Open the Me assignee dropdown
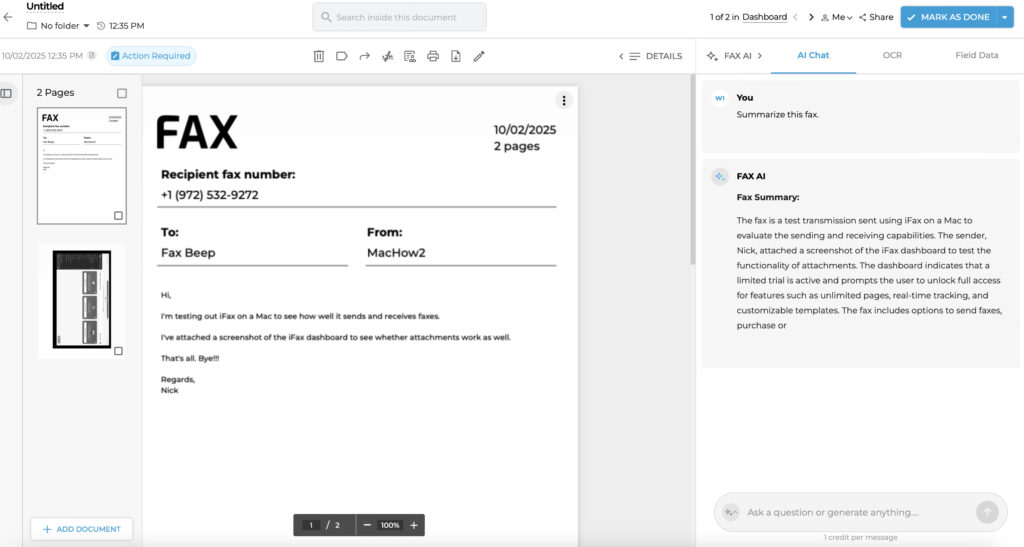Screen dimensions: 1024x547 tap(837, 17)
